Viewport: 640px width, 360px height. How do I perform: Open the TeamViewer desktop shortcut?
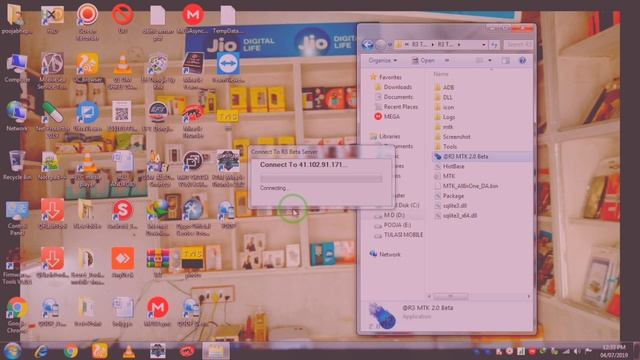[228, 69]
